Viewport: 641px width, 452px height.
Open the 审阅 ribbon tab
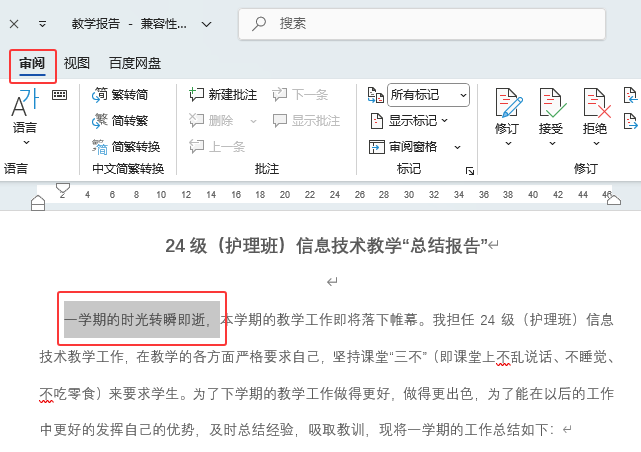pos(32,64)
